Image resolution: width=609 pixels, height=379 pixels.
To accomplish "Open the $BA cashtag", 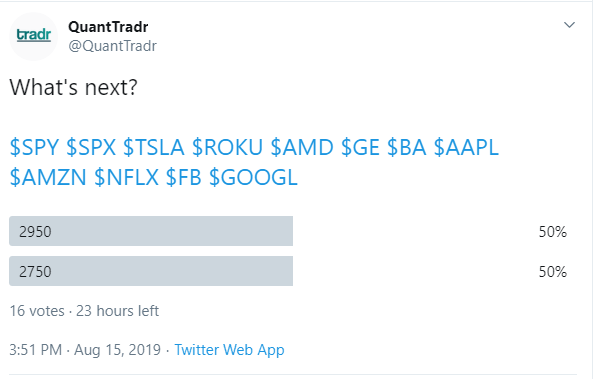I will coord(406,148).
